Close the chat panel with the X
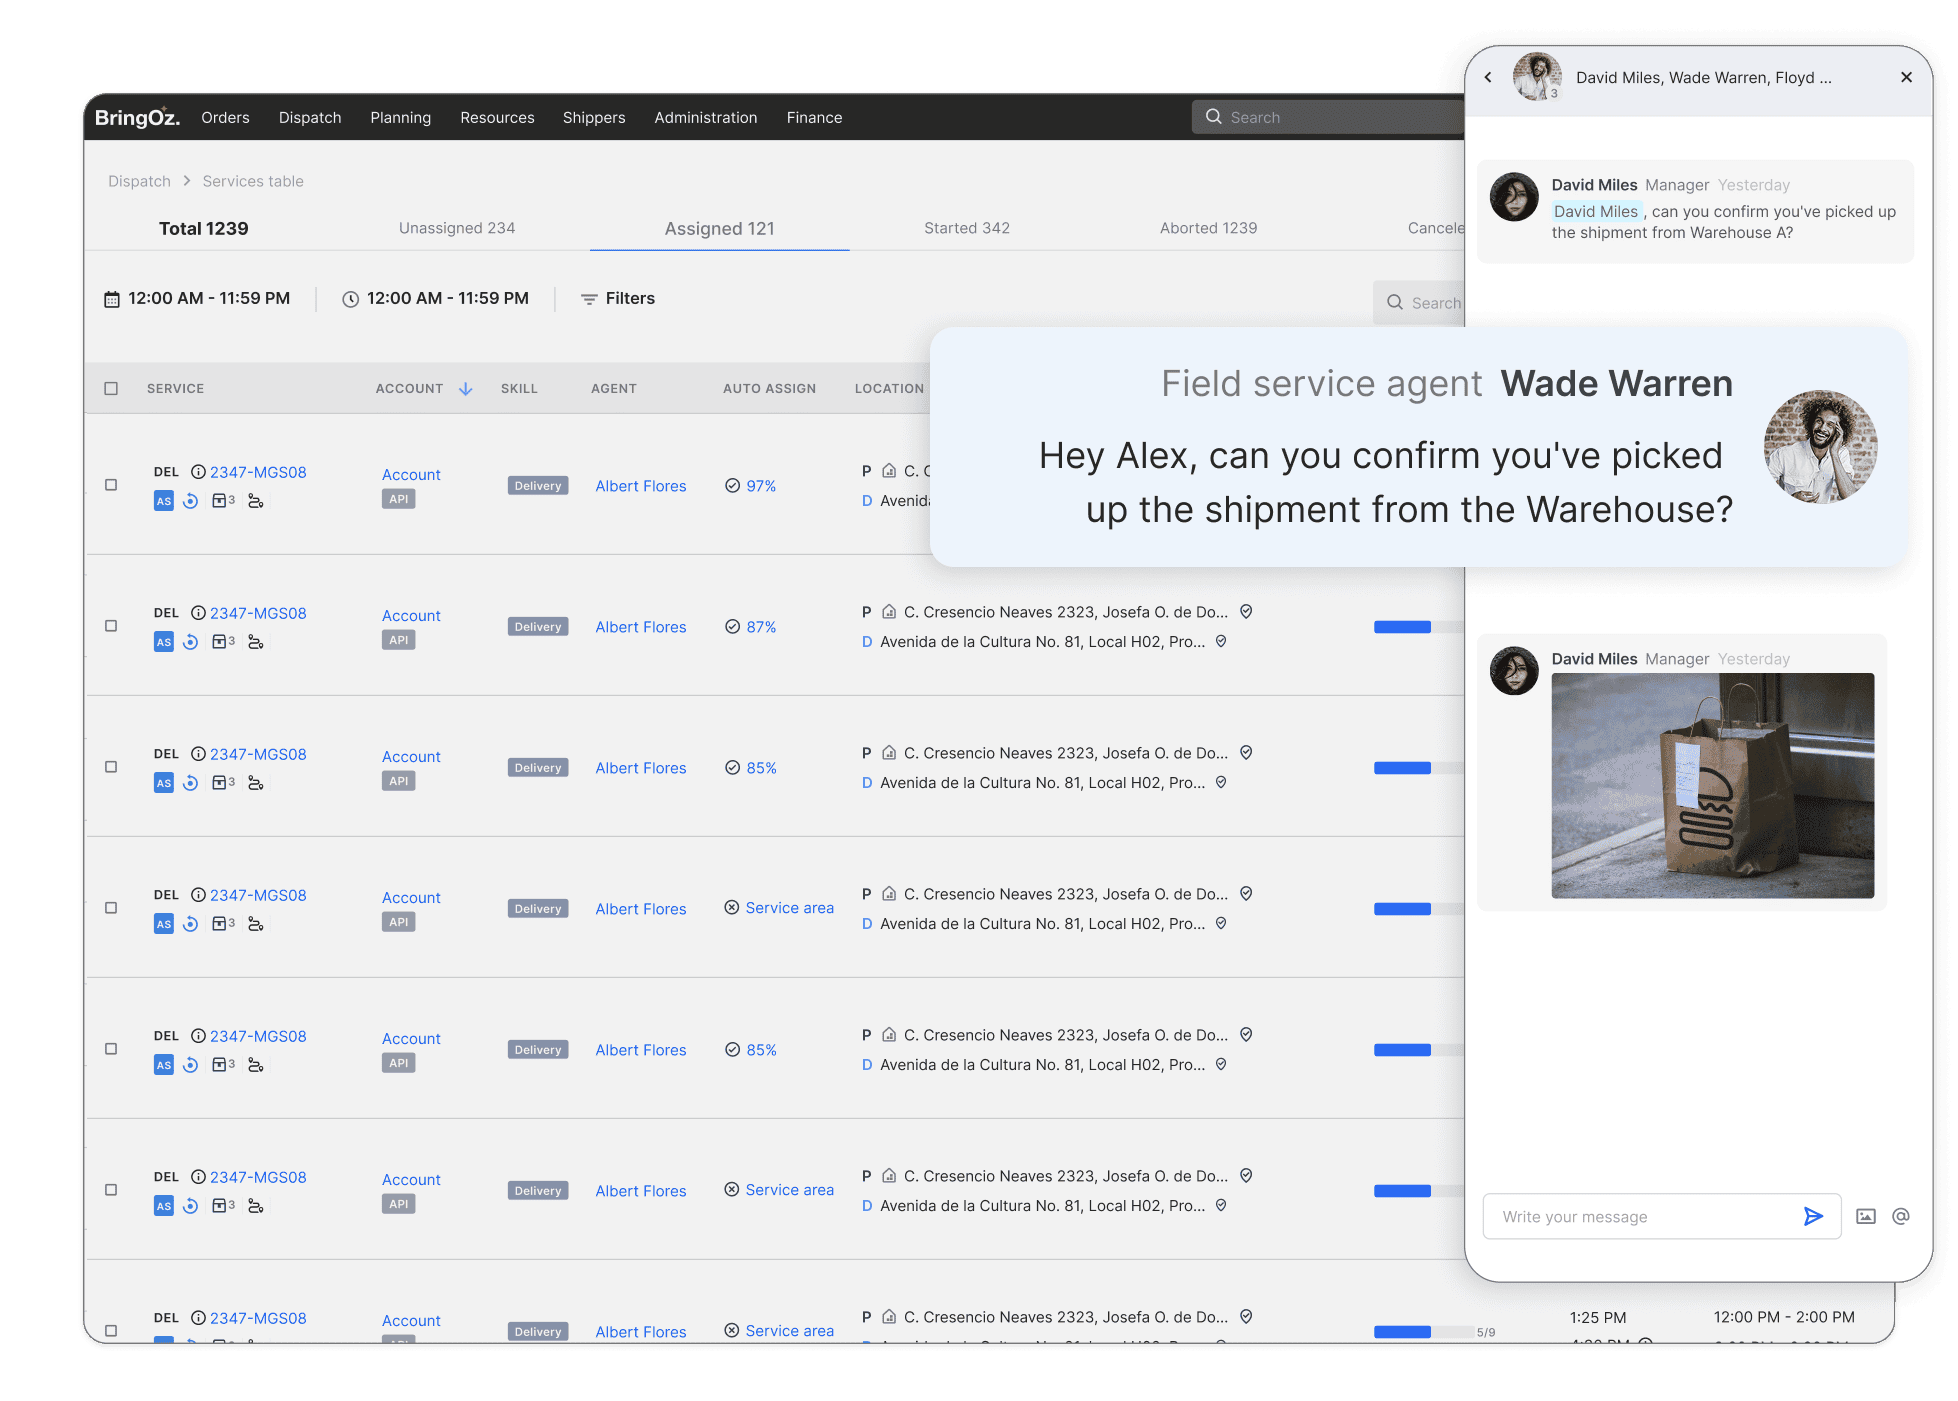Image resolution: width=1958 pixels, height=1401 pixels. coord(1906,77)
